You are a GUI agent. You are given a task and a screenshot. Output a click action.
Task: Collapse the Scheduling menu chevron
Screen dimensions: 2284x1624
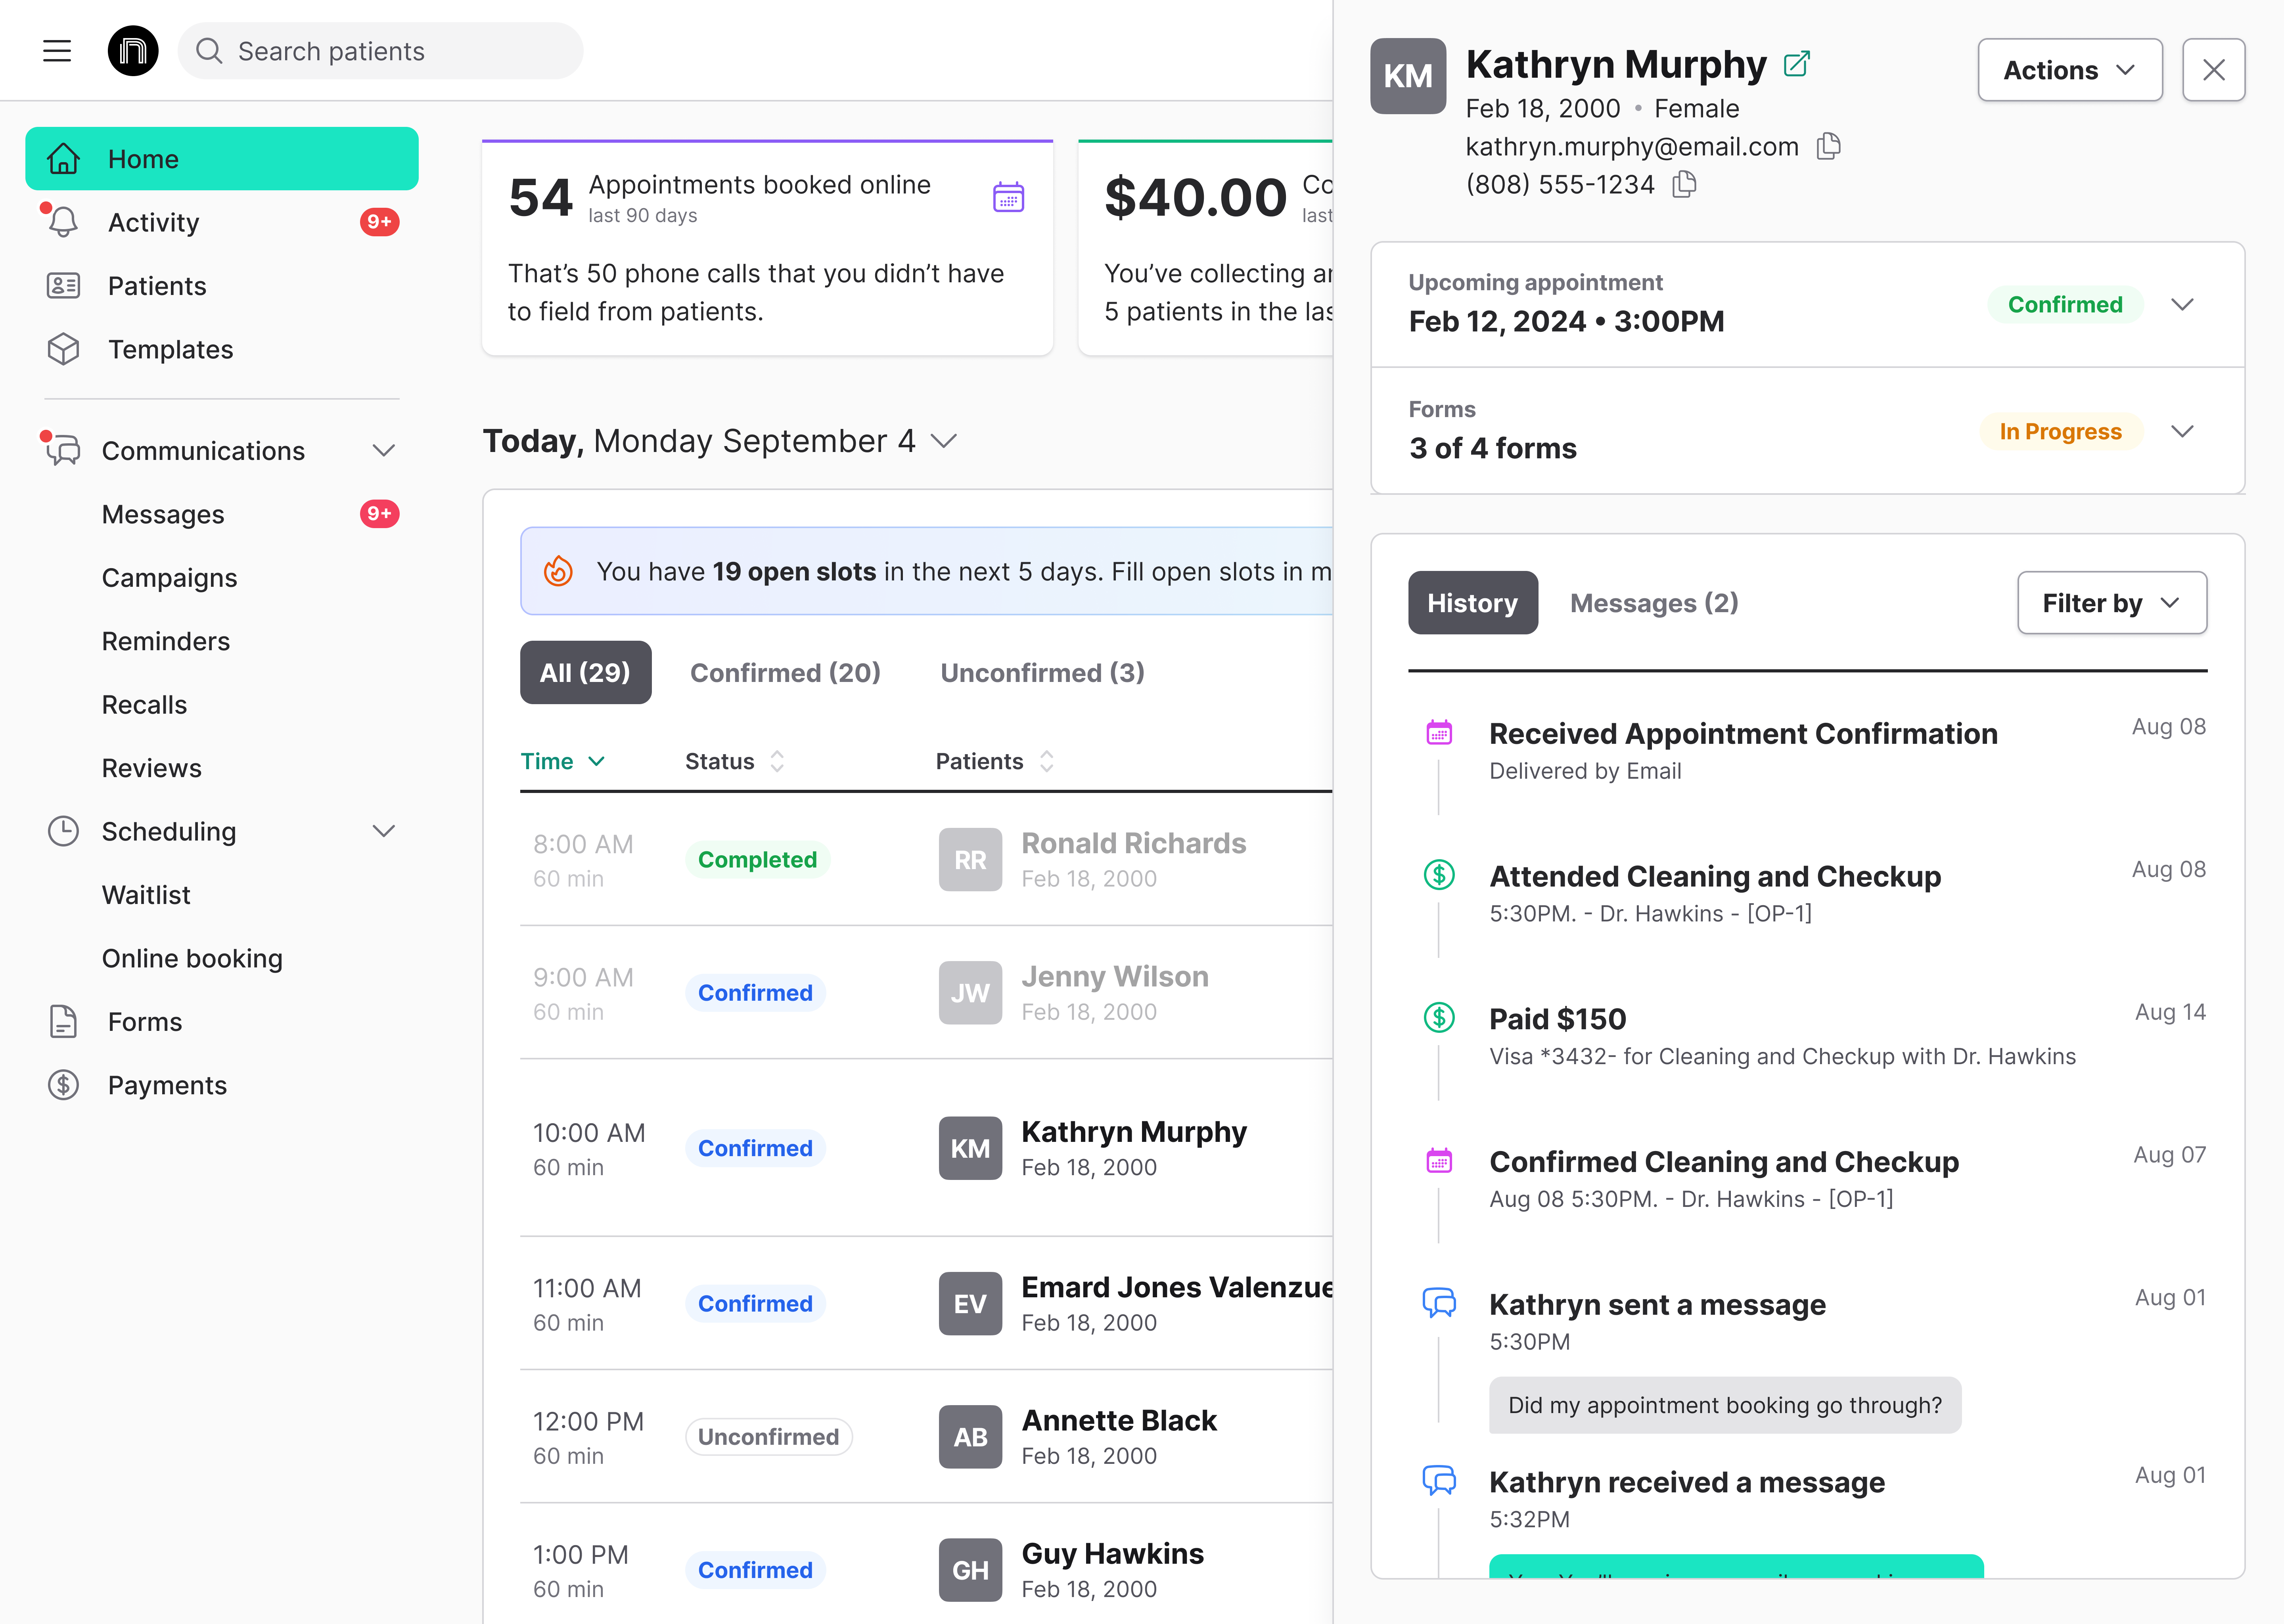tap(384, 831)
